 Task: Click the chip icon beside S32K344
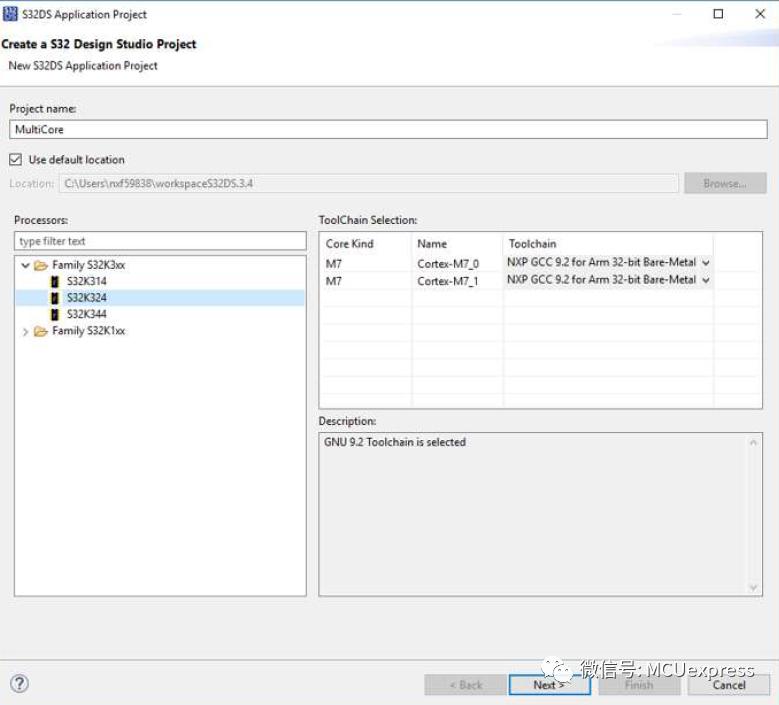click(x=55, y=314)
